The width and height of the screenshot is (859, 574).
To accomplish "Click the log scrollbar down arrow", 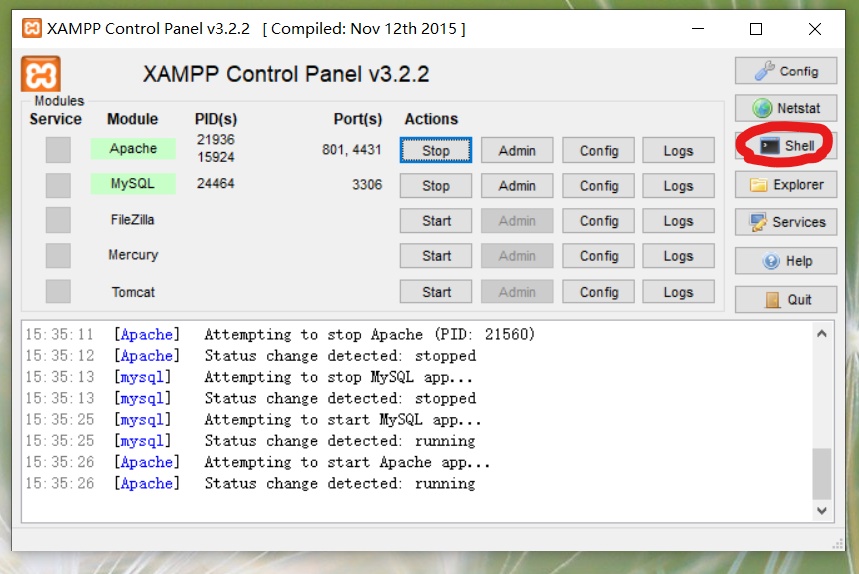I will pyautogui.click(x=821, y=510).
